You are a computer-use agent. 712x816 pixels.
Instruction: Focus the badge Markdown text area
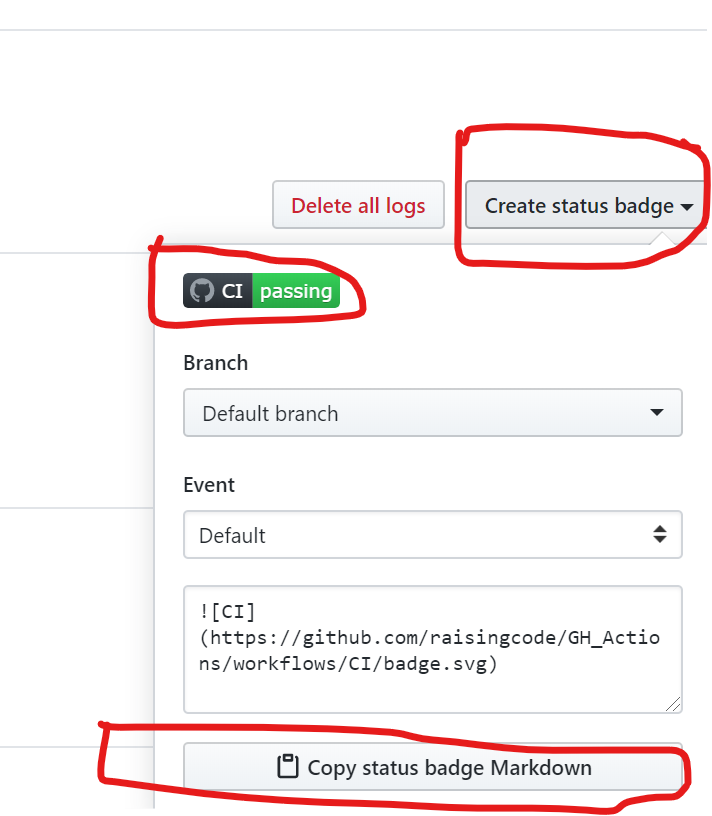click(x=433, y=649)
